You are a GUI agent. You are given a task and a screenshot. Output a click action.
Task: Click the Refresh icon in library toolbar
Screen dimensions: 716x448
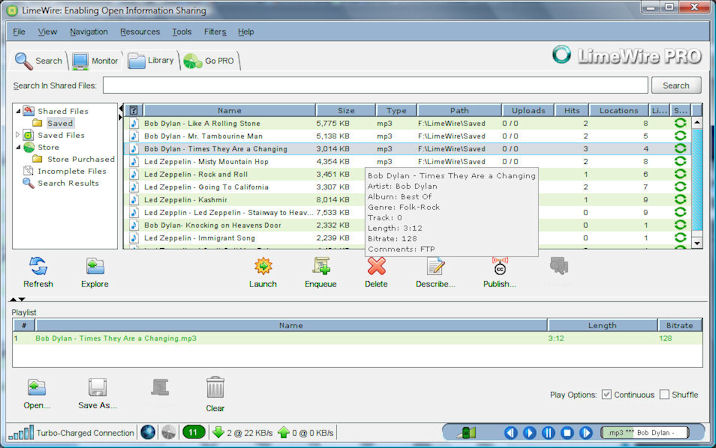38,267
